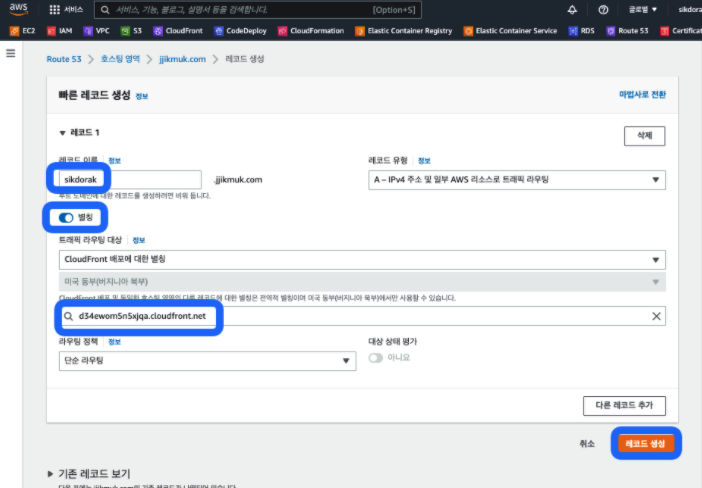Focus the d34ewom5n5xjqa.cloudfront.net target field
Viewport: 702px width, 488px height.
pyautogui.click(x=362, y=316)
